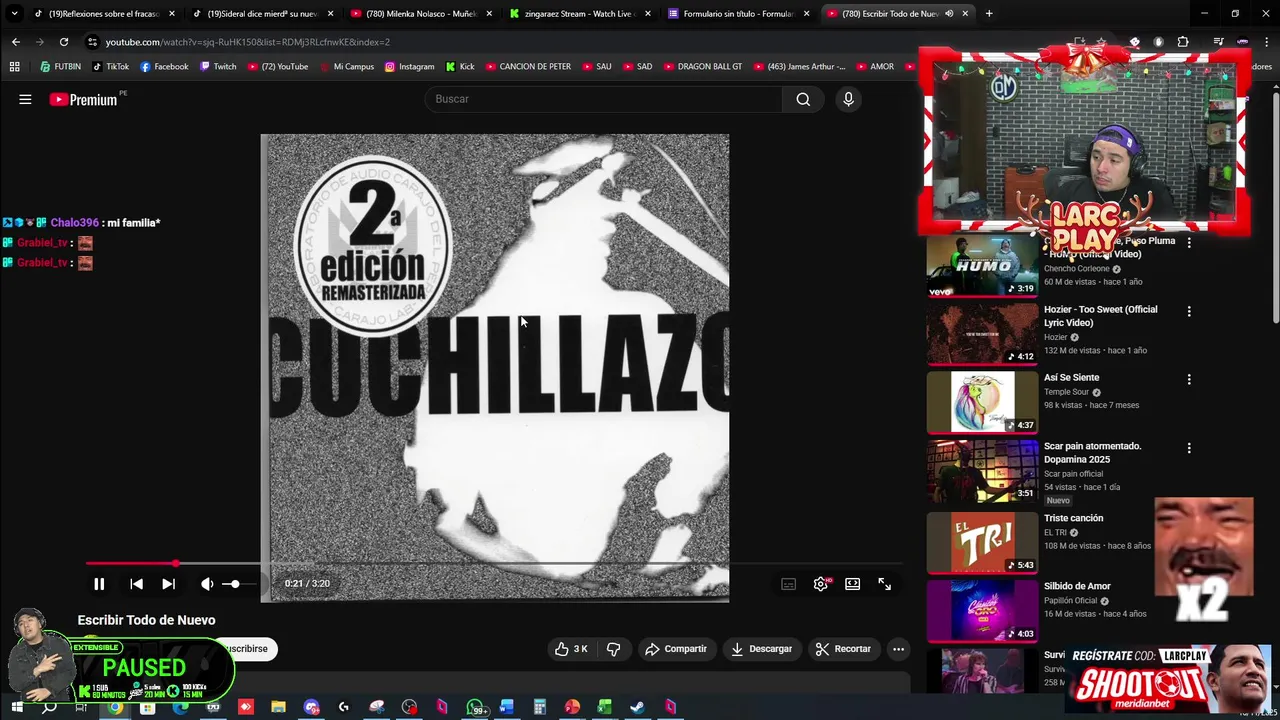Open the DRAGON BALL GT bookmark
Image resolution: width=1280 pixels, height=720 pixels.
click(x=702, y=67)
